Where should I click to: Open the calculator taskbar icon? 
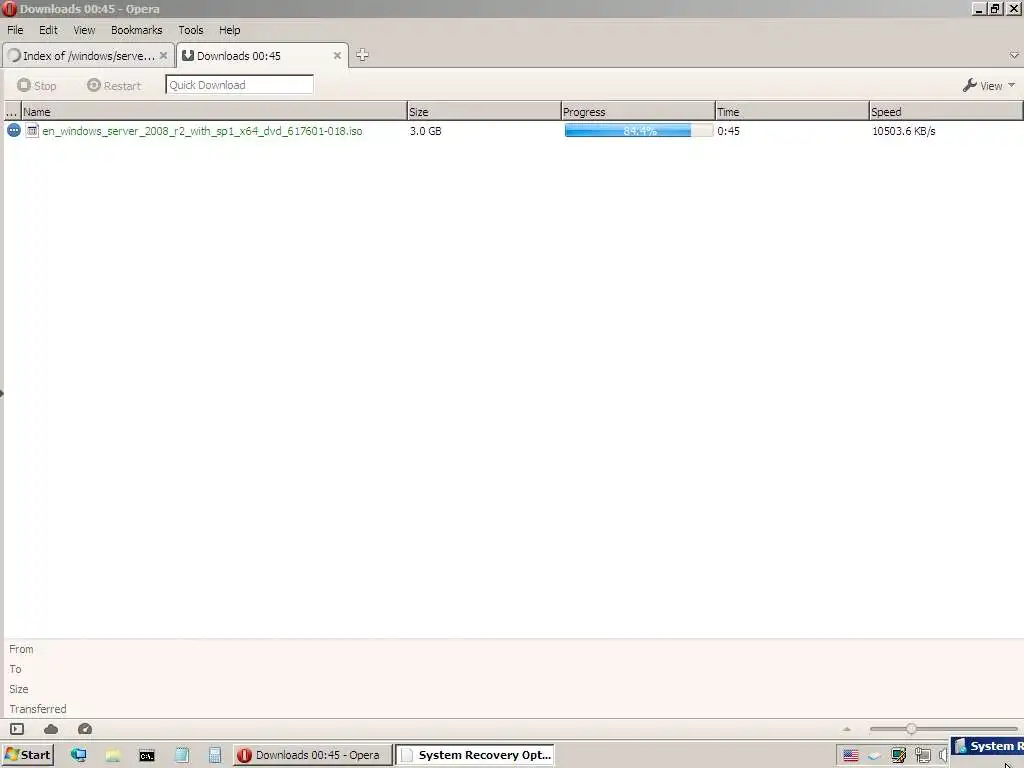(x=215, y=755)
